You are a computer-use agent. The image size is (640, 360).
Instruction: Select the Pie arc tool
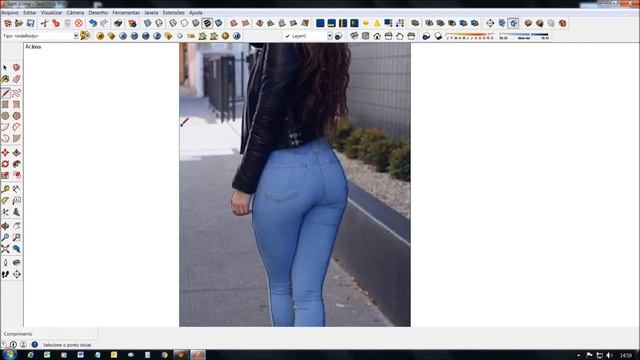coord(16,139)
